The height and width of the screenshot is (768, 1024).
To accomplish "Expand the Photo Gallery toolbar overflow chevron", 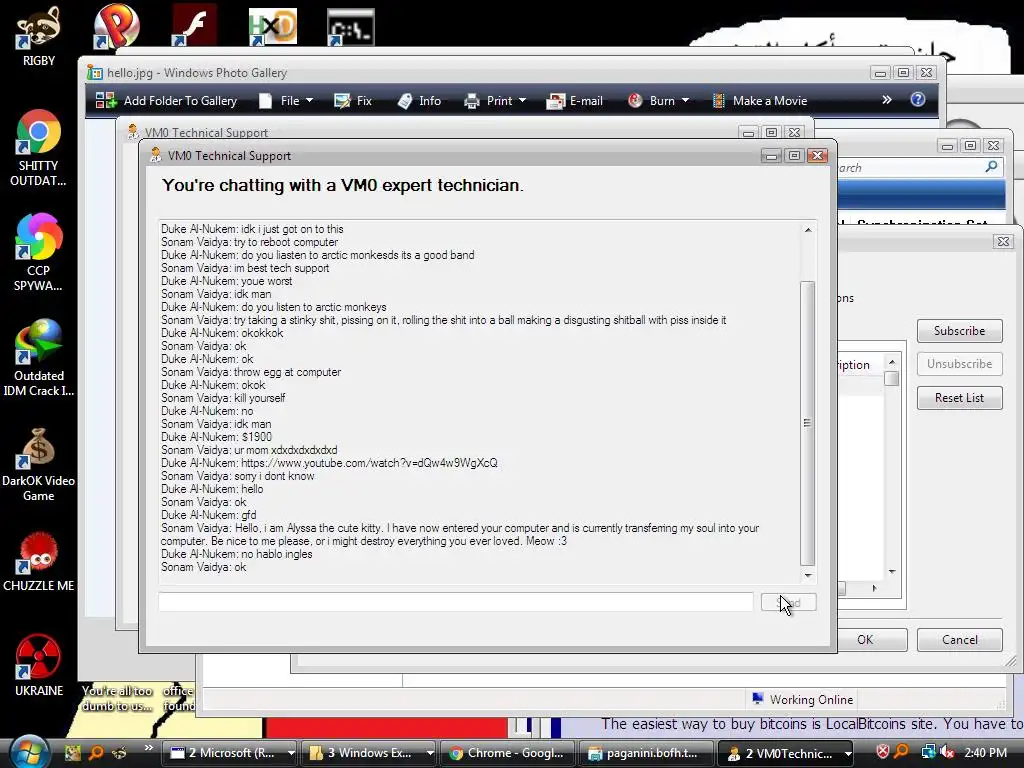I will click(886, 100).
